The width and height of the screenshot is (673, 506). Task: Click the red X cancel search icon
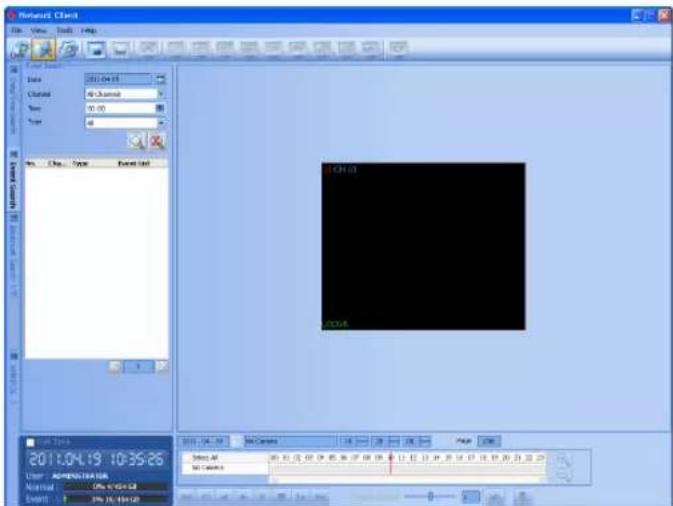click(x=157, y=141)
